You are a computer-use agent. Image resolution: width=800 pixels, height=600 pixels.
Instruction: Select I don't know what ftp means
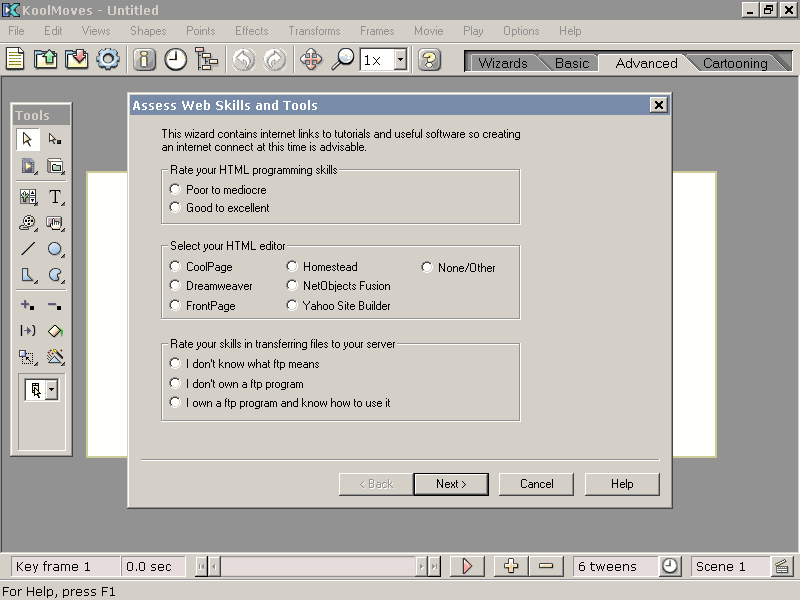point(175,363)
